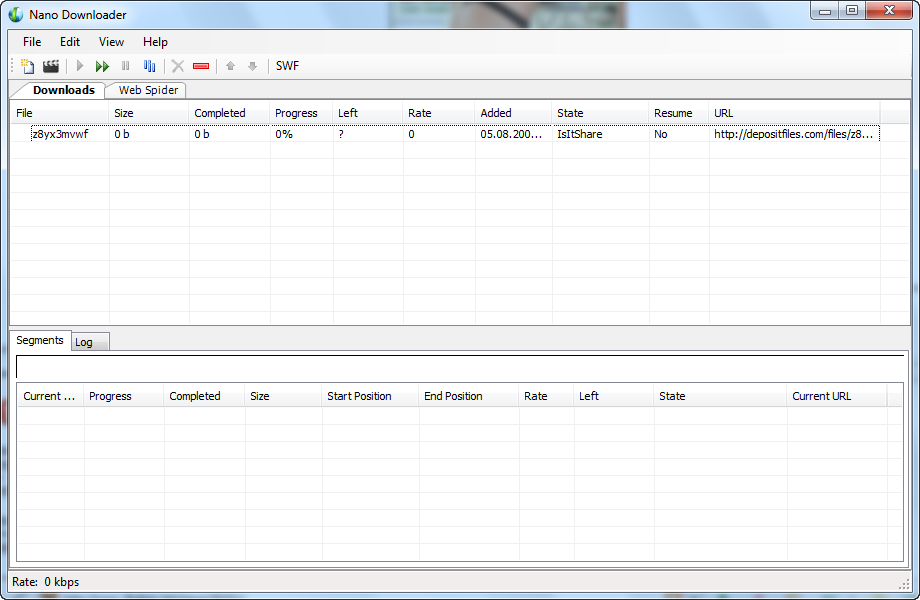
Task: Switch to the Log tab
Action: pyautogui.click(x=85, y=342)
